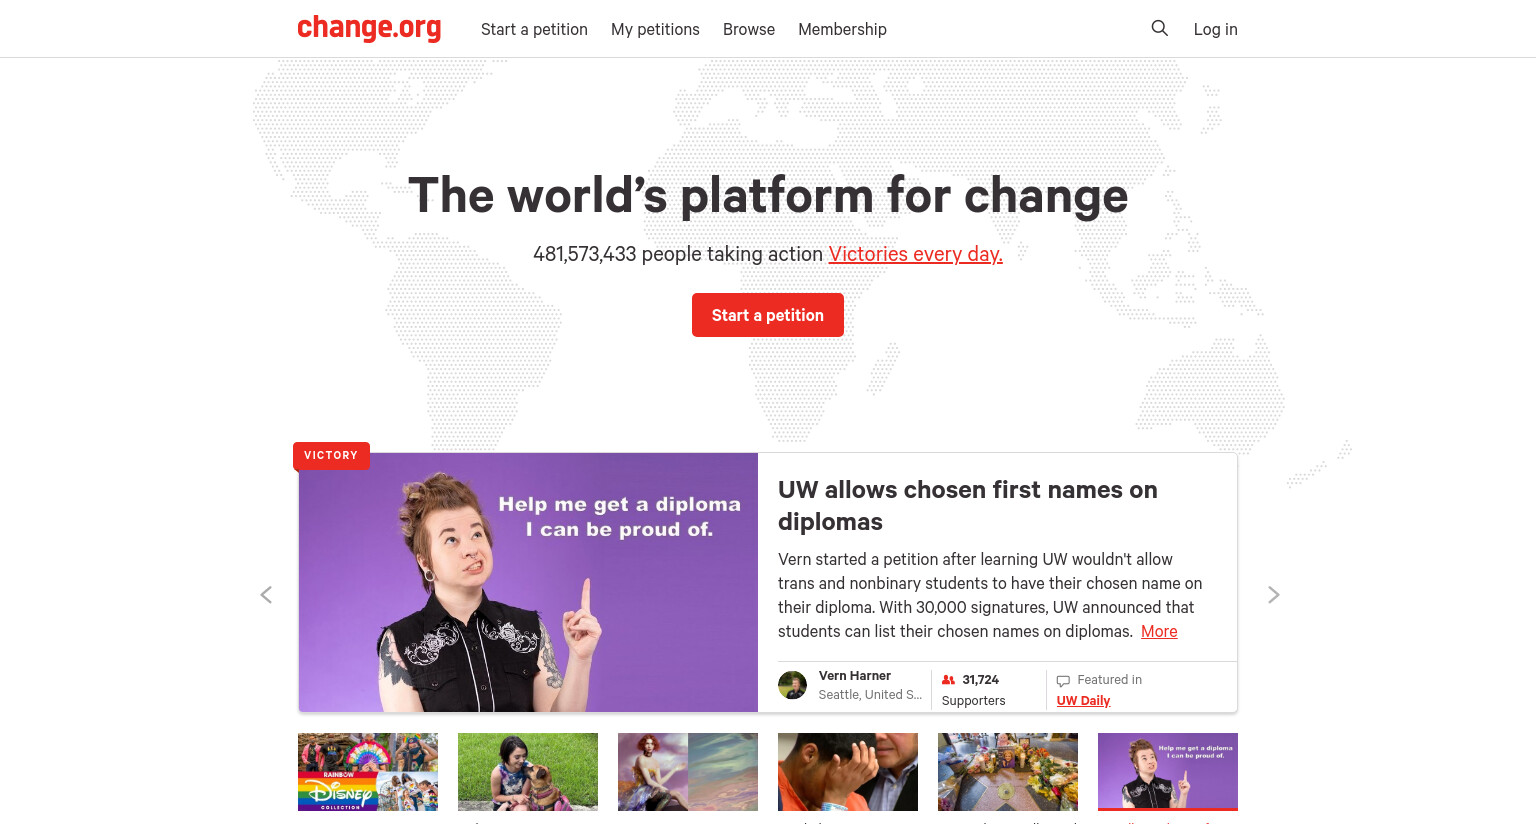Click the Featured in speech bubble icon
The width and height of the screenshot is (1536, 824).
click(1063, 681)
